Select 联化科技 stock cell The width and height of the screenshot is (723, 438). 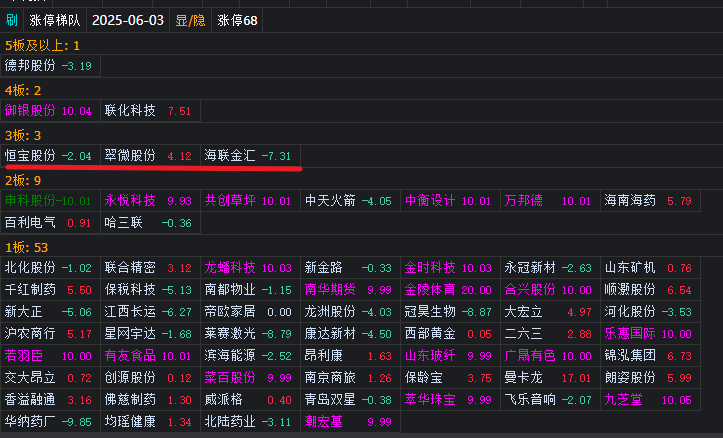coord(150,111)
